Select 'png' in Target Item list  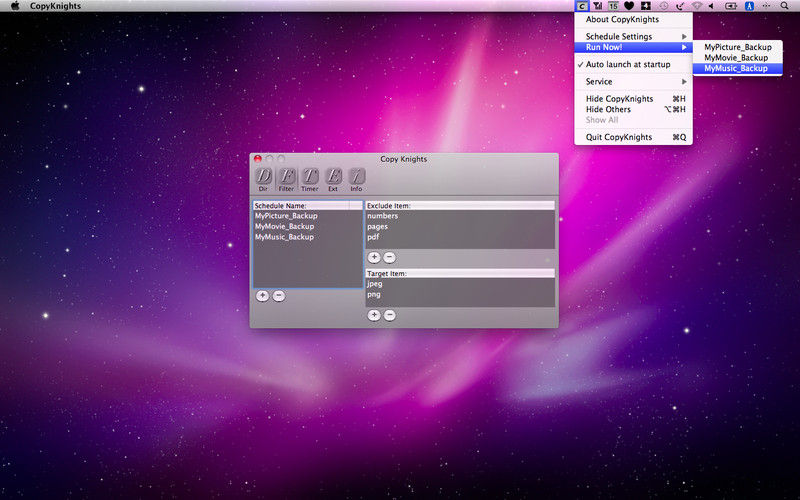click(x=460, y=294)
